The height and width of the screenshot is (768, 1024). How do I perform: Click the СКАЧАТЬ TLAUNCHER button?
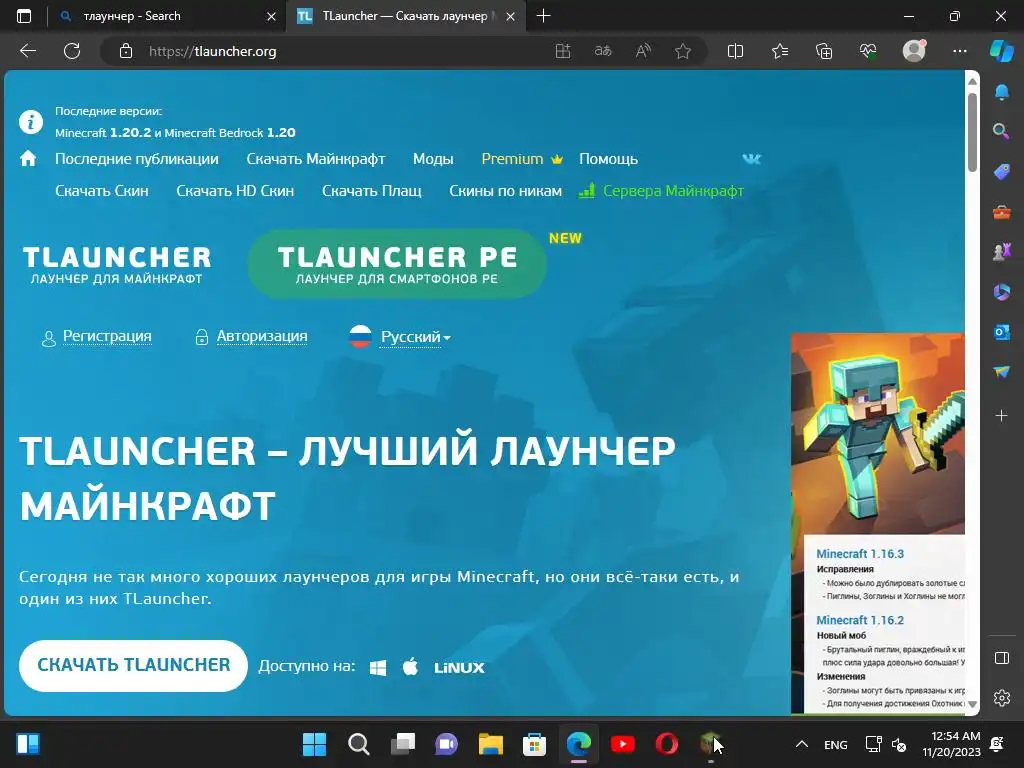133,665
